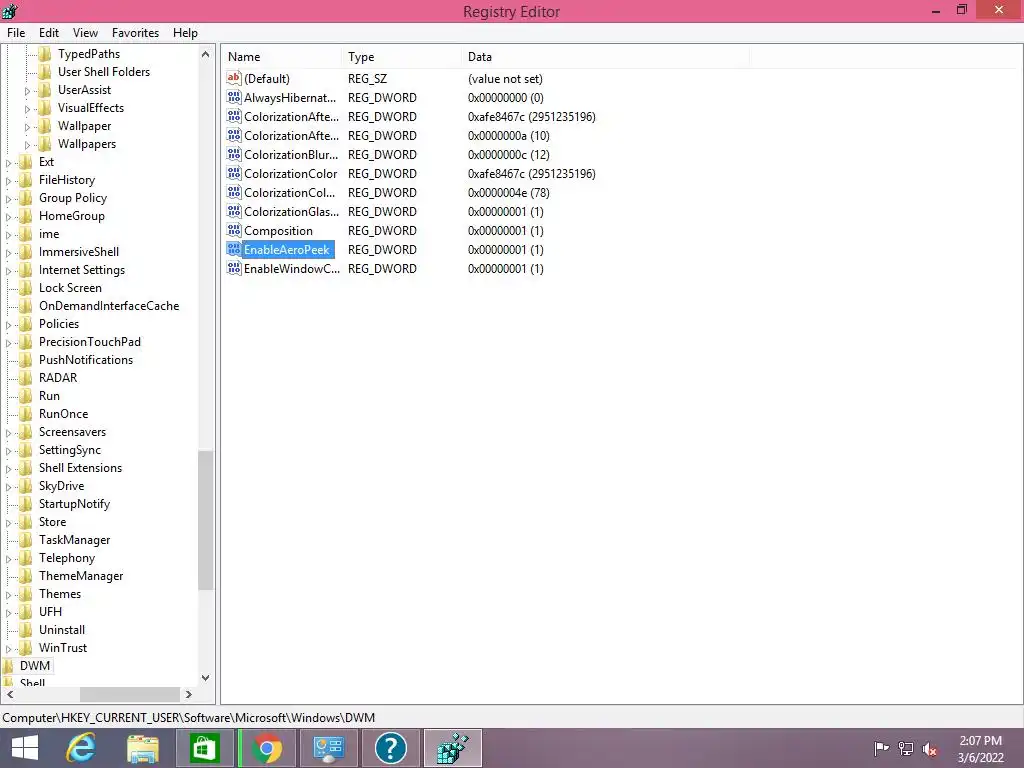
Task: Click the ColorizationBlur... DWORD icon
Action: [234, 155]
